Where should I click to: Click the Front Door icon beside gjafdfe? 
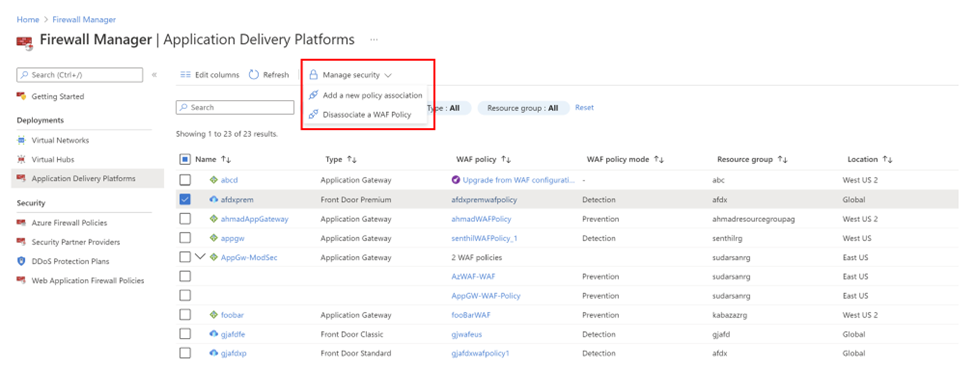point(214,334)
